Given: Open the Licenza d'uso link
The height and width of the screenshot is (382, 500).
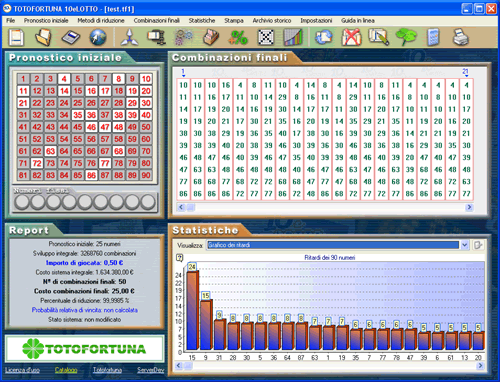Looking at the screenshot, I should click(22, 370).
